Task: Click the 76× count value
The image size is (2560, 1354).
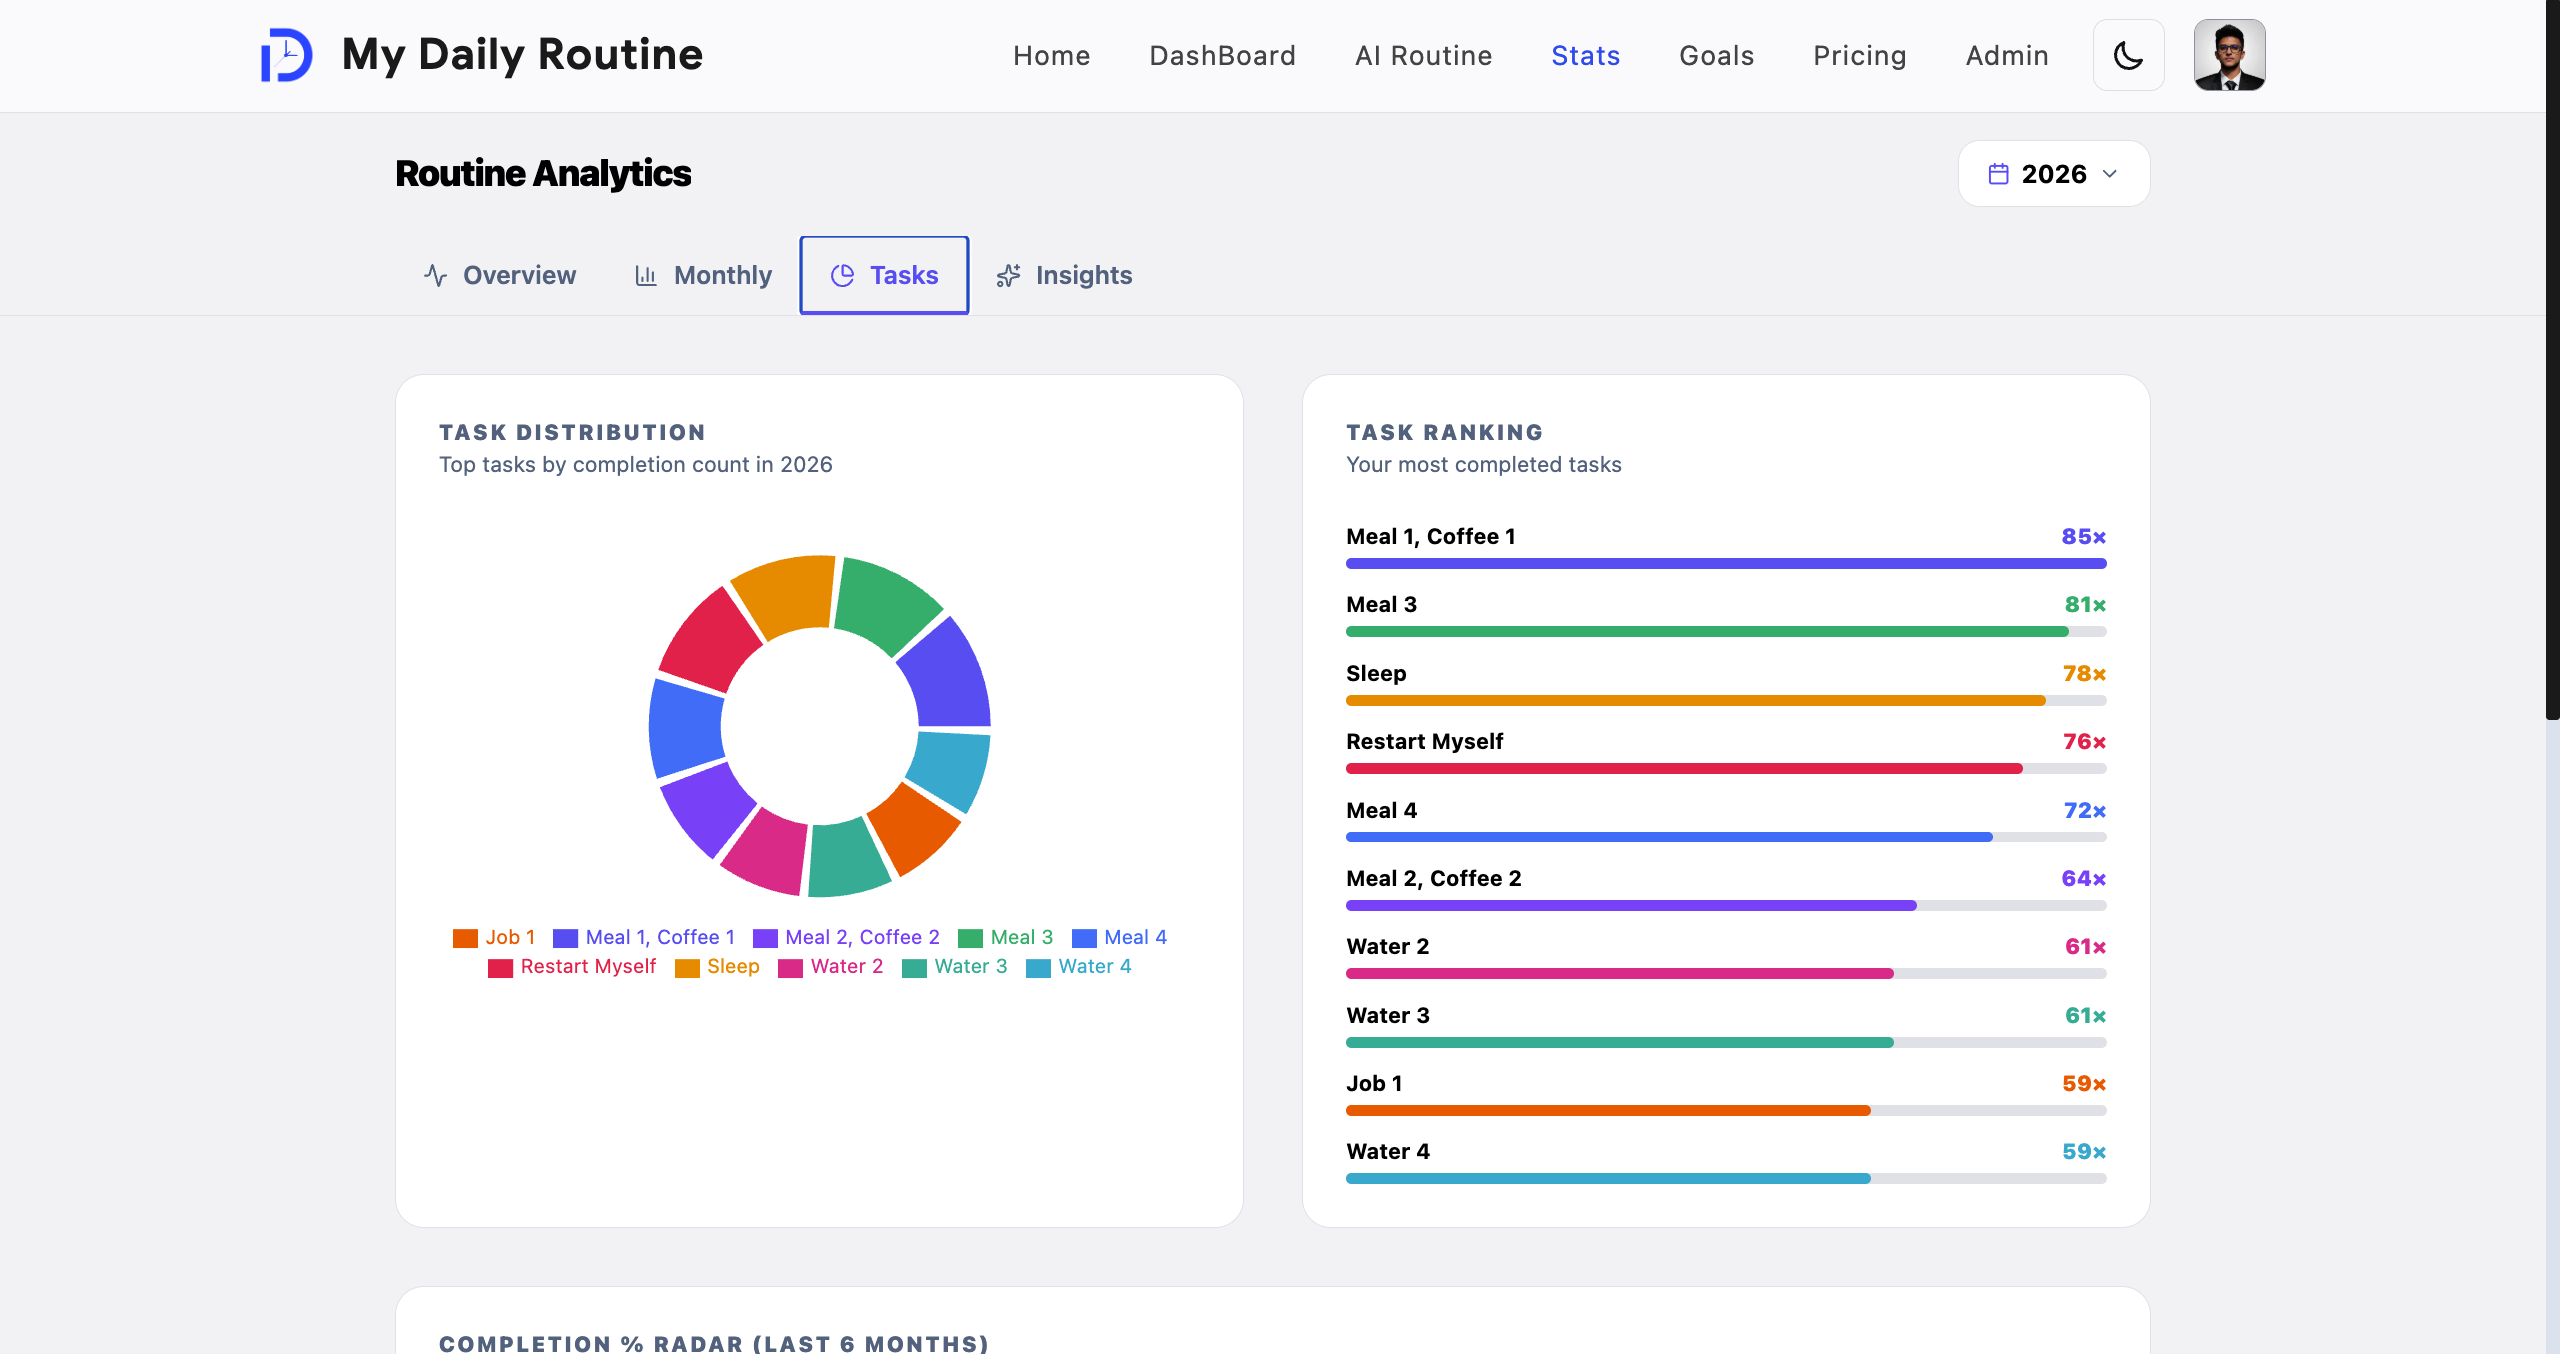Action: [2085, 742]
